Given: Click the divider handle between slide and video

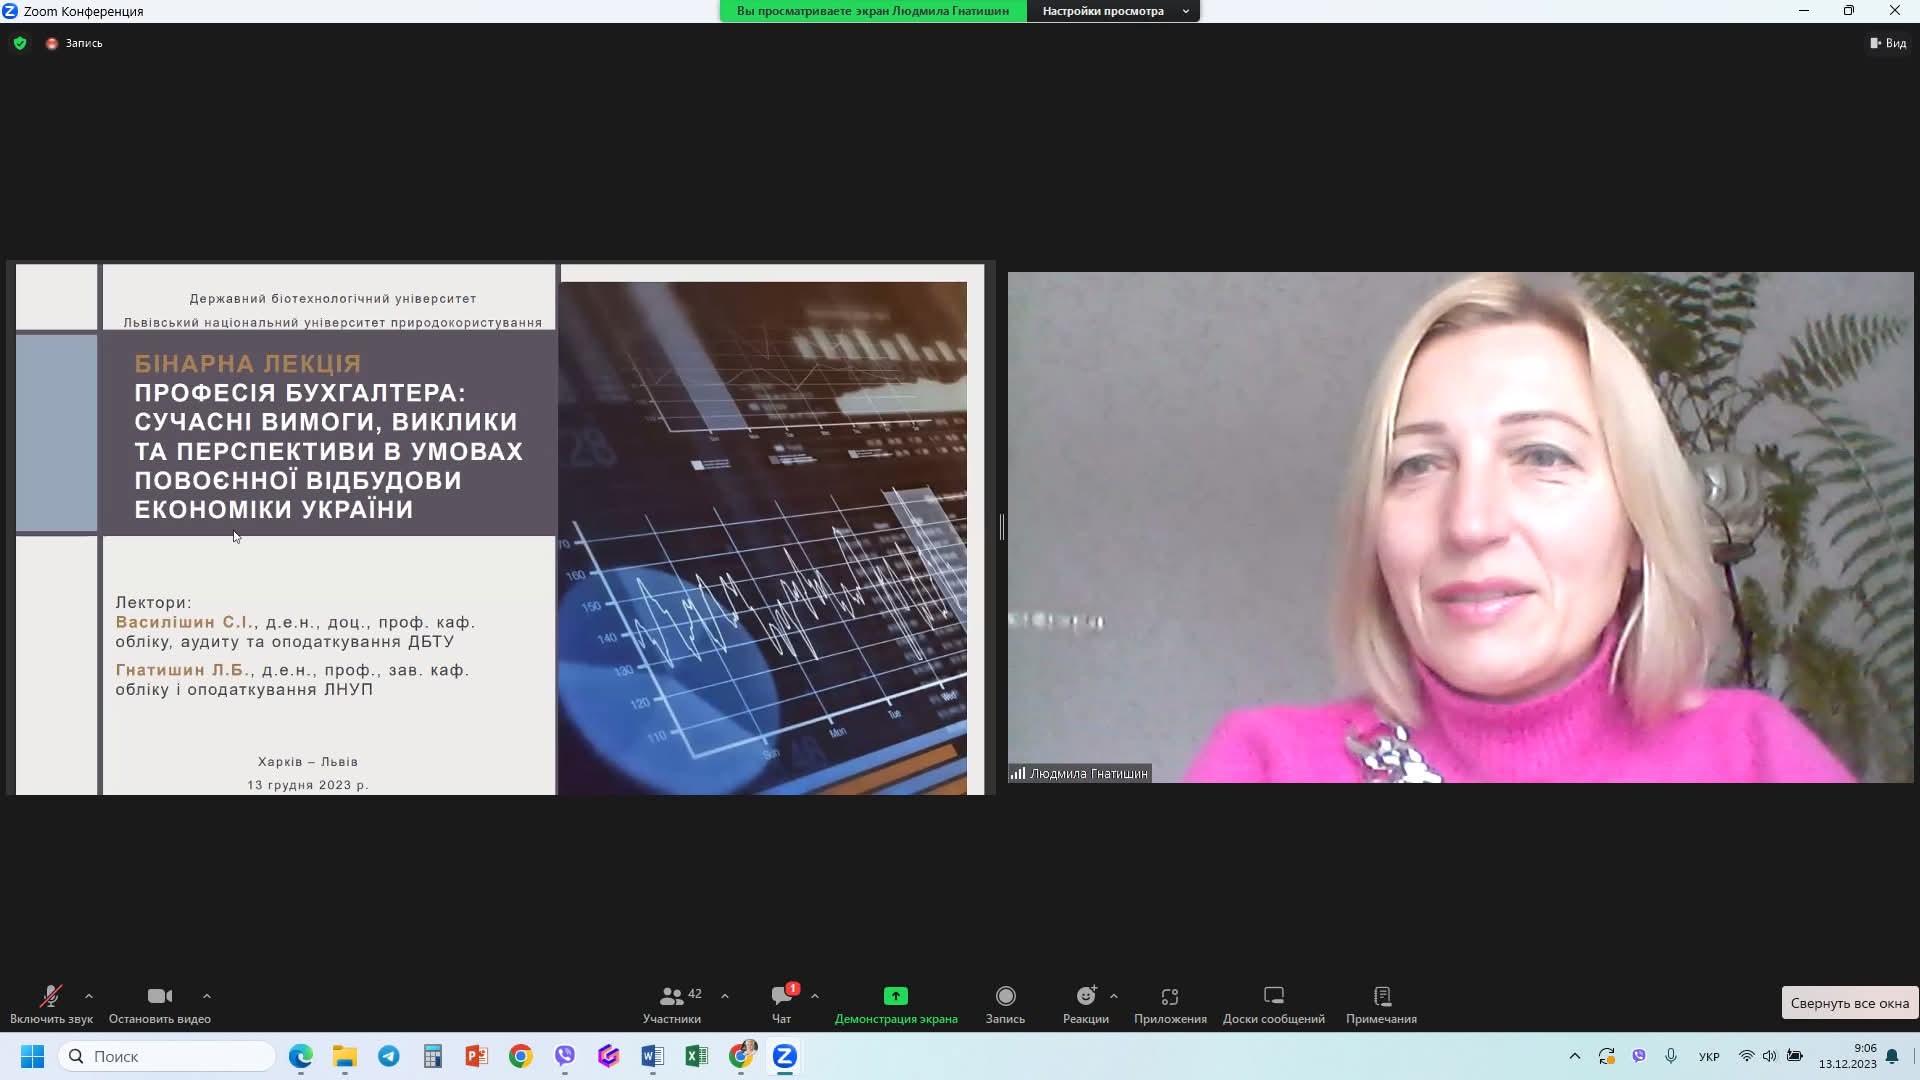Looking at the screenshot, I should pyautogui.click(x=1001, y=527).
